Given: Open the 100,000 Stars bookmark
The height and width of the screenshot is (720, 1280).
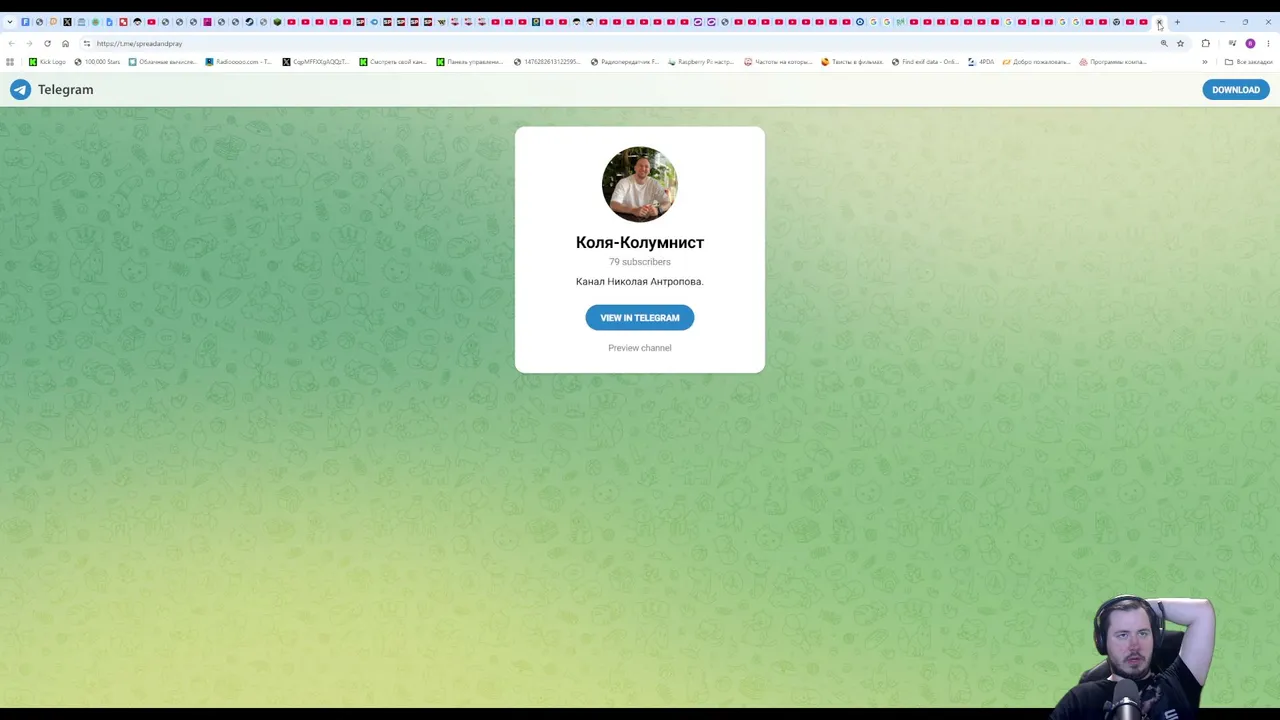Looking at the screenshot, I should pyautogui.click(x=97, y=62).
